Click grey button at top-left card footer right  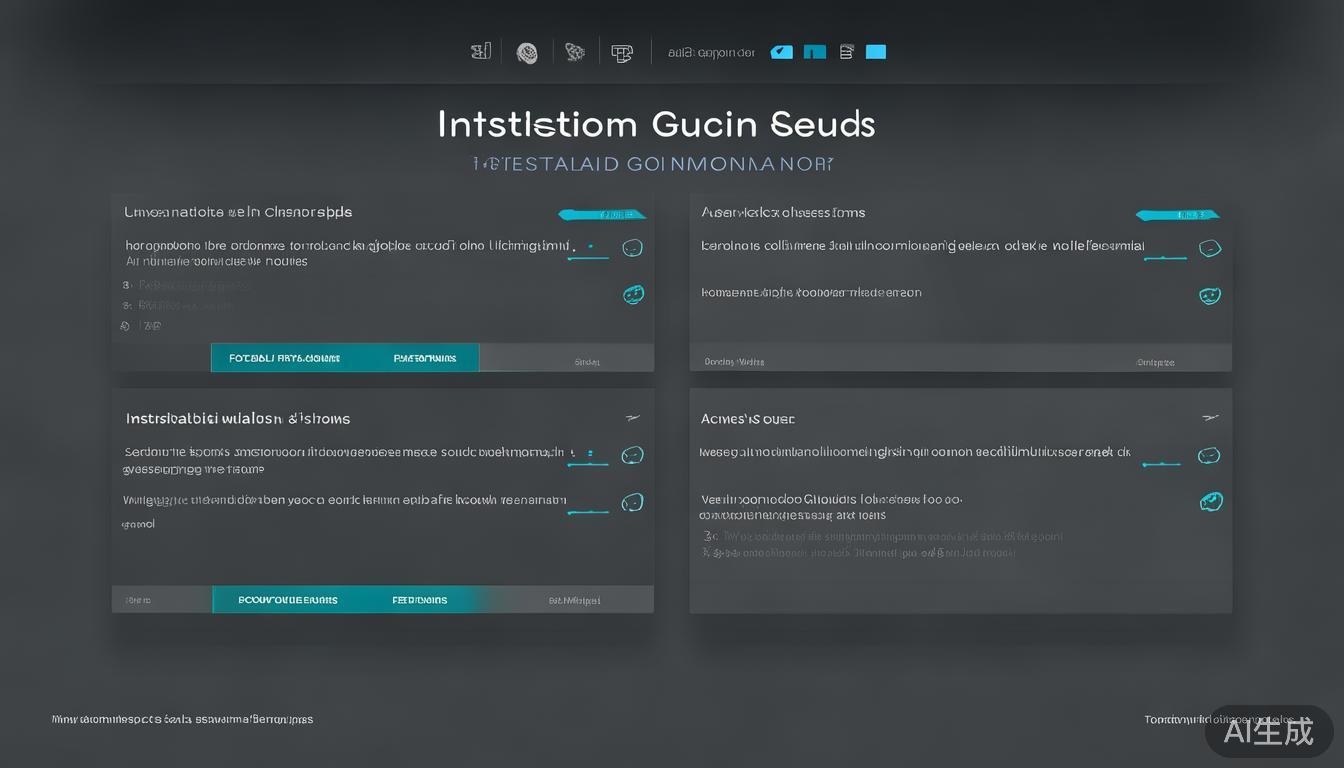587,362
